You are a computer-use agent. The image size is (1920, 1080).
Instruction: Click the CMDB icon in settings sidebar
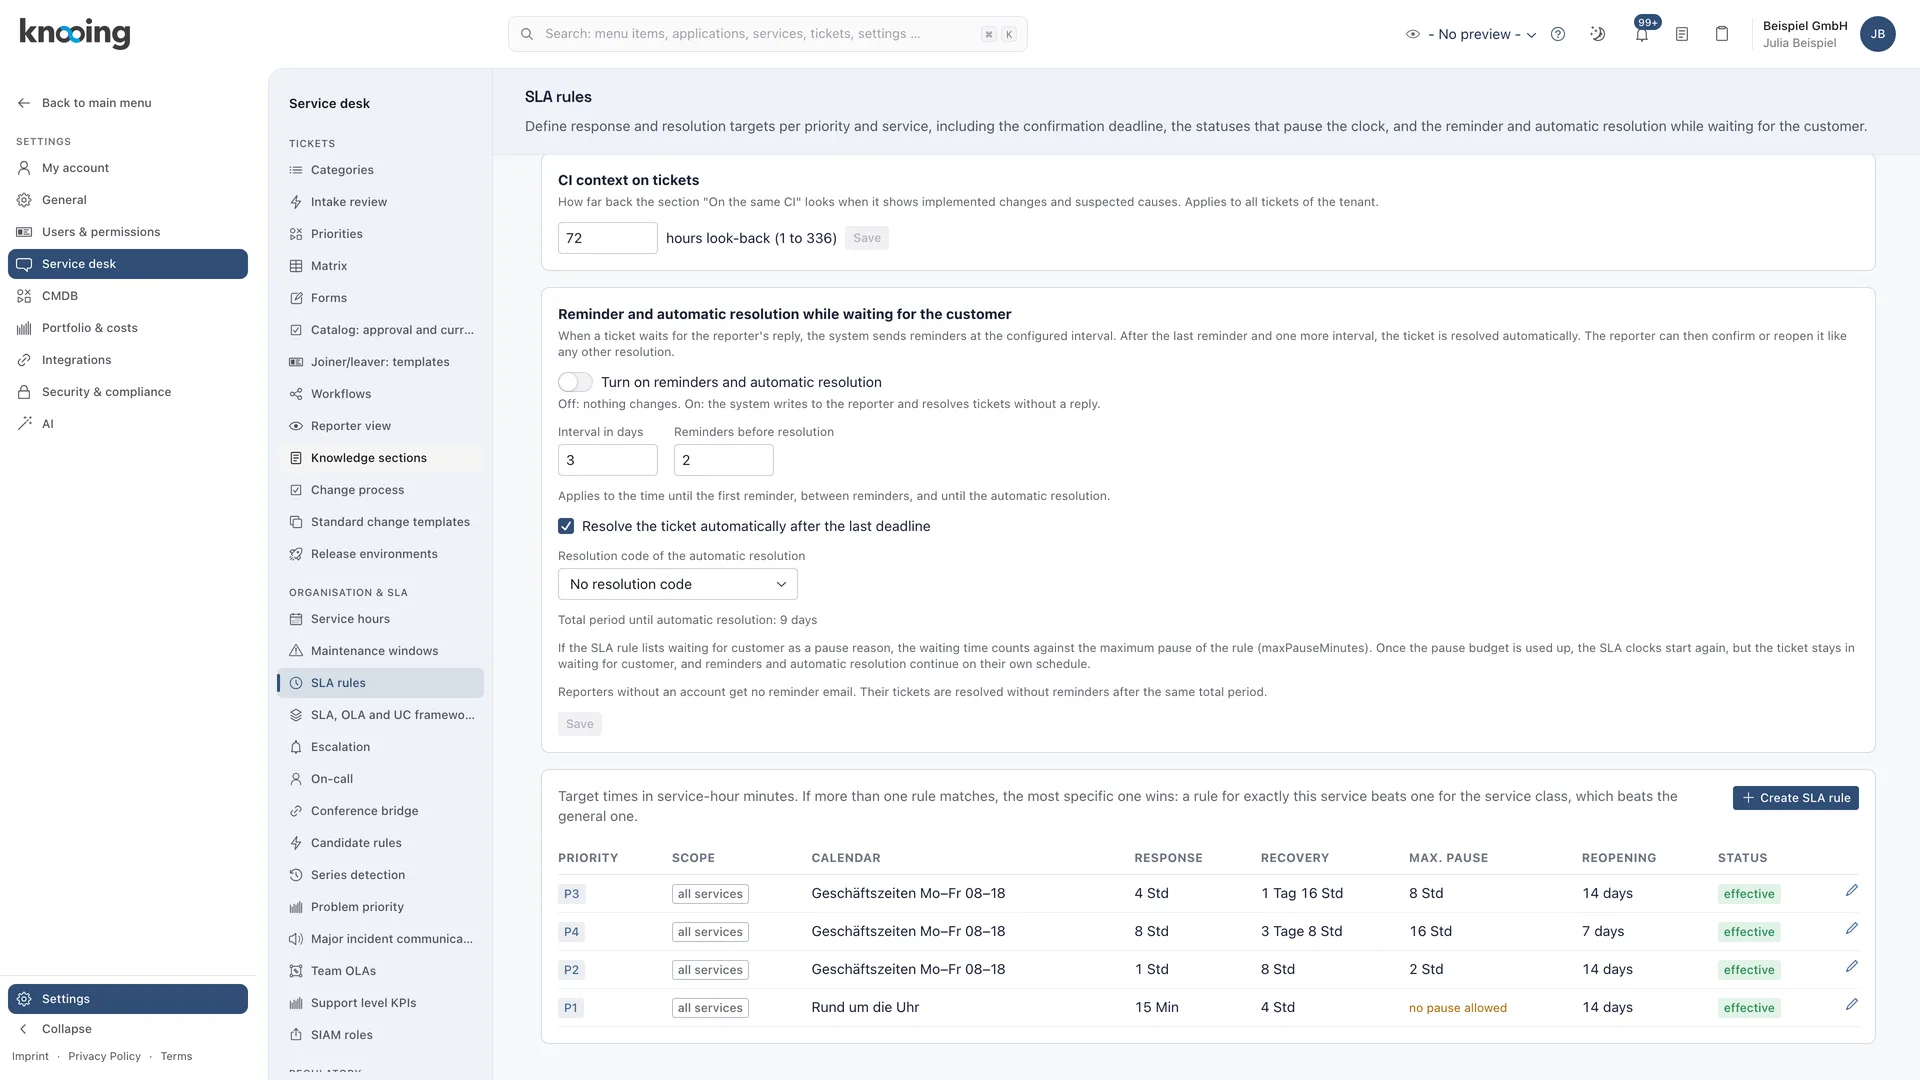coord(24,296)
